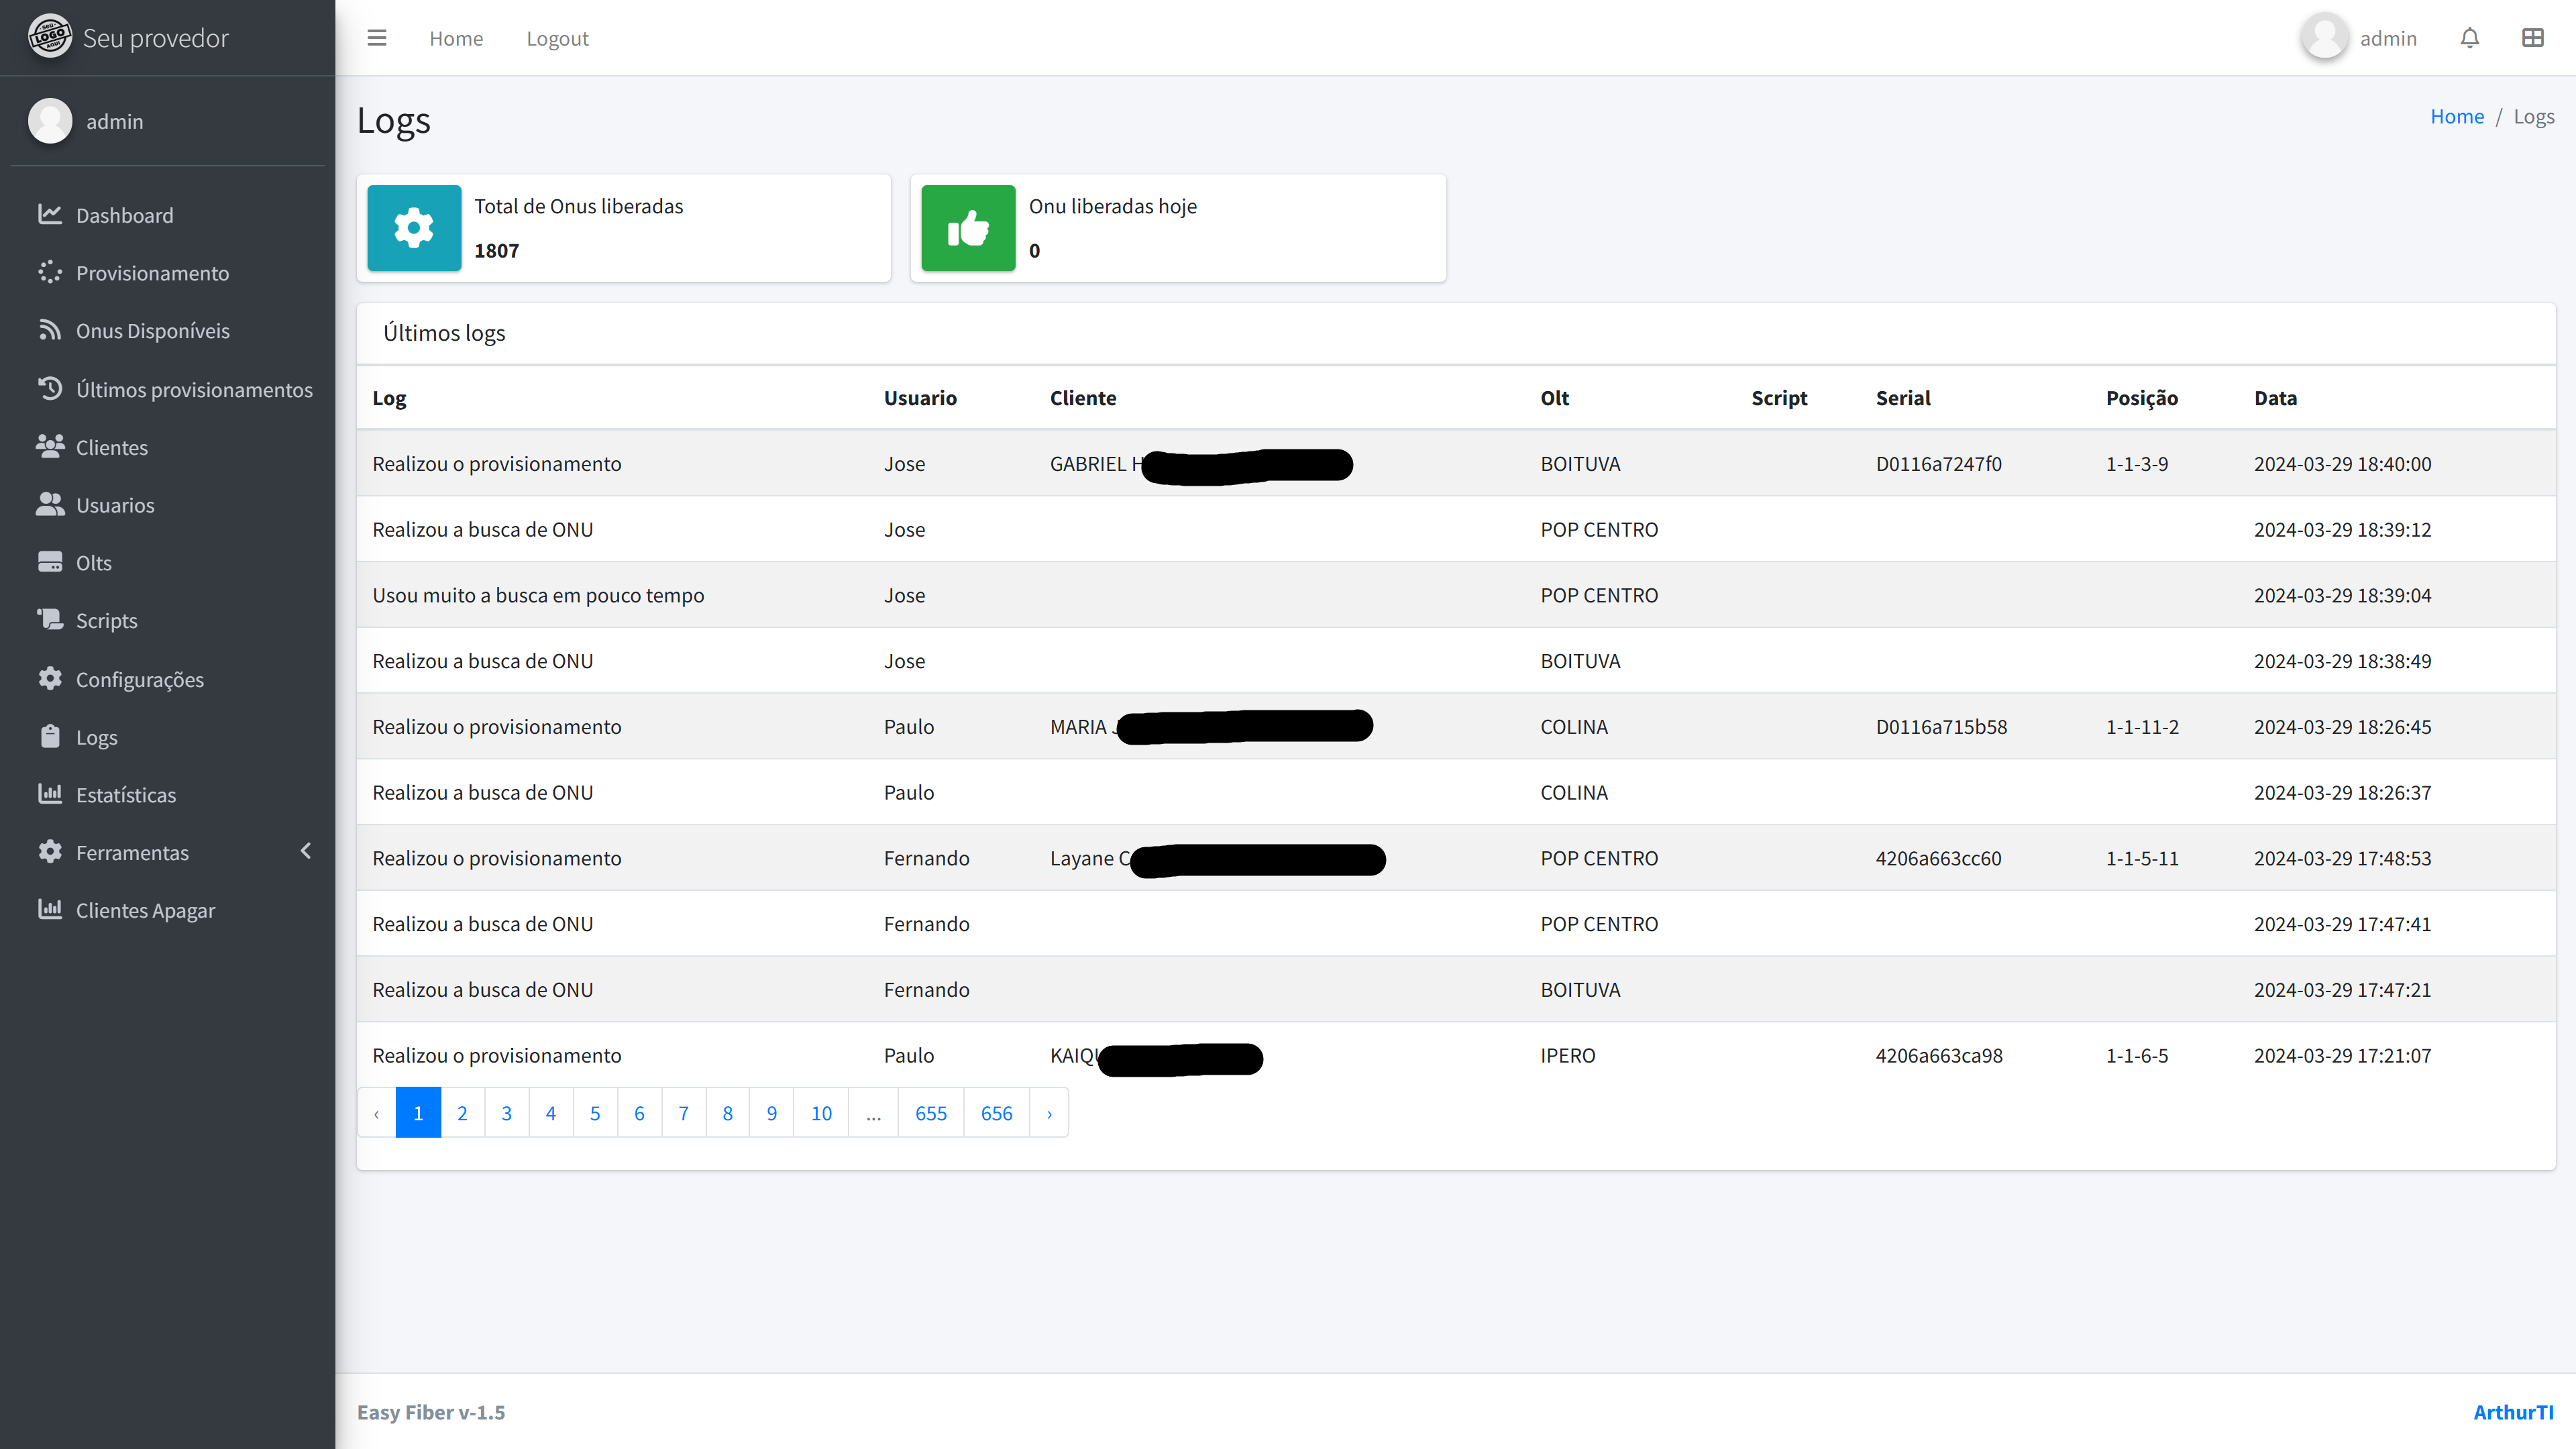
Task: Click the Dashboard chart icon
Action: [x=50, y=214]
